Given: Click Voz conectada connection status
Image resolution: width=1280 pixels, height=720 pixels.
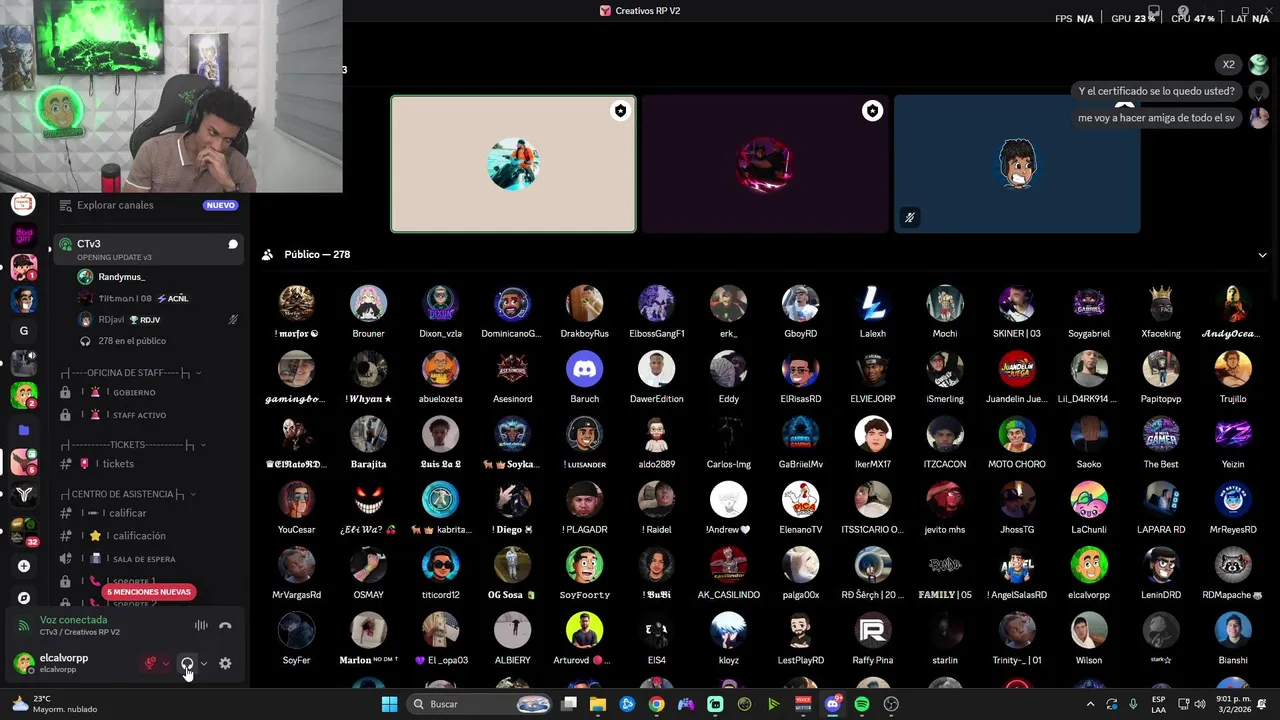Looking at the screenshot, I should 73,620.
